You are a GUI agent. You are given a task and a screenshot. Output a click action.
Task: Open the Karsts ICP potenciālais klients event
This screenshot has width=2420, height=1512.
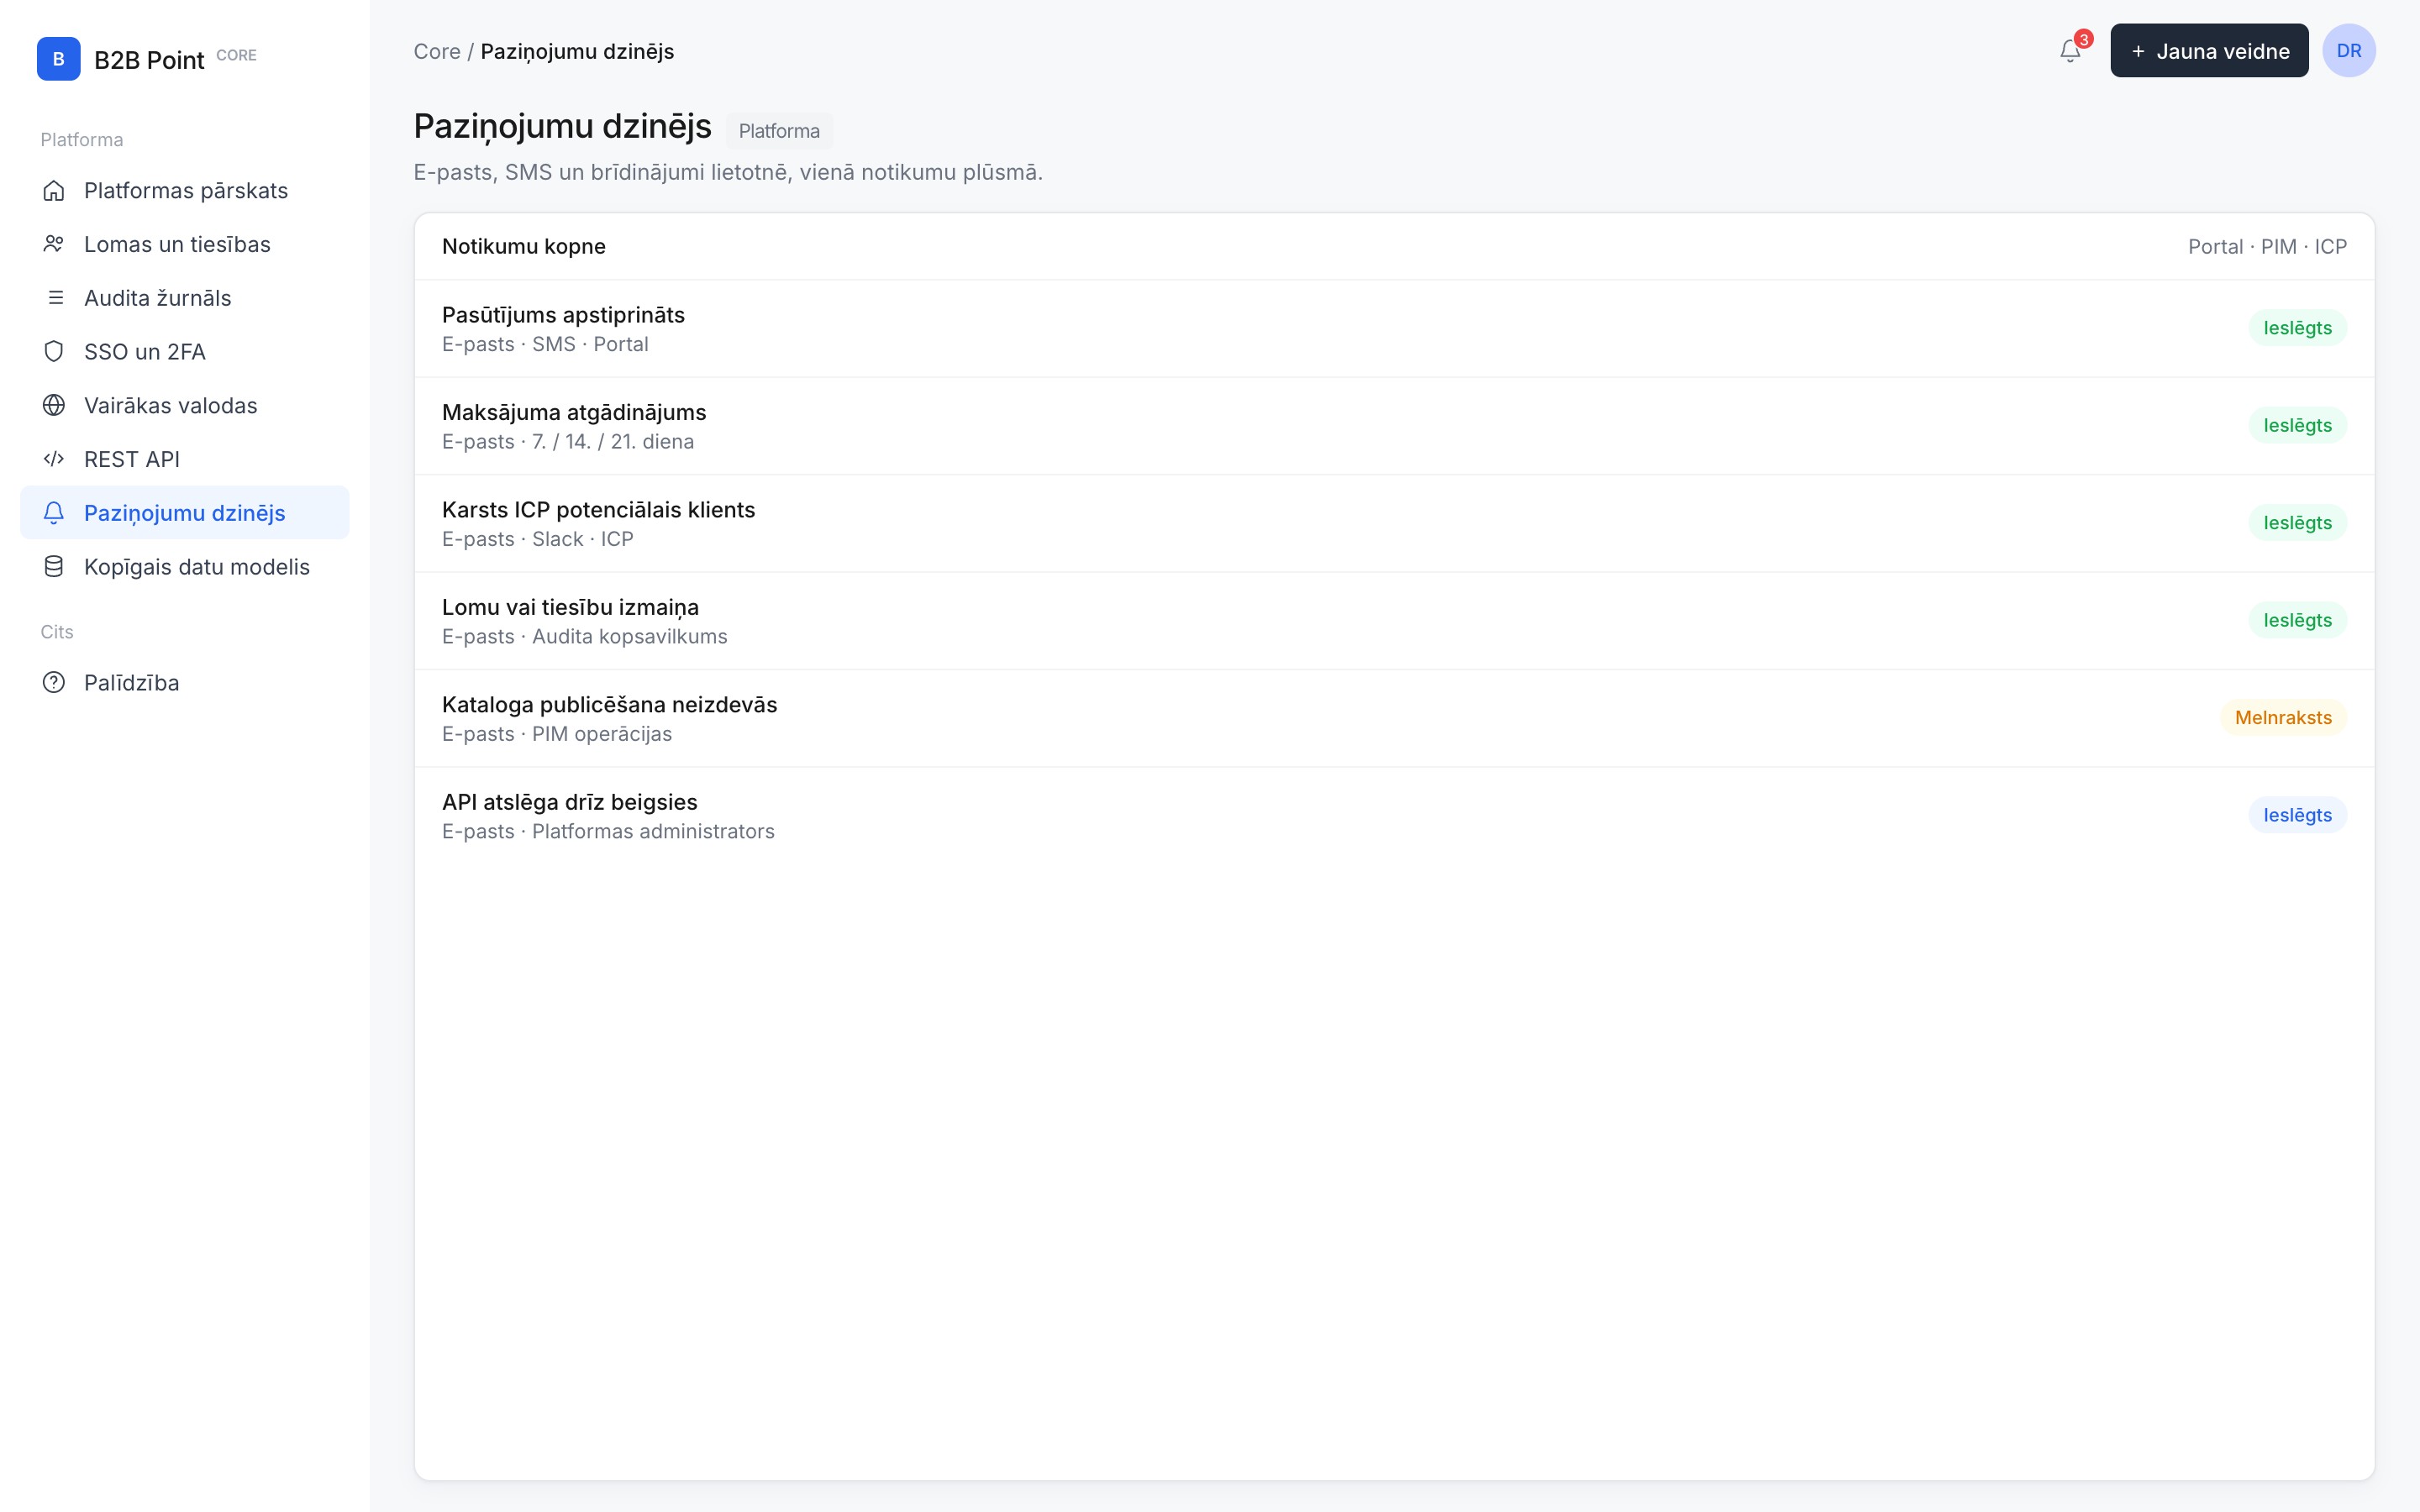(1394, 523)
